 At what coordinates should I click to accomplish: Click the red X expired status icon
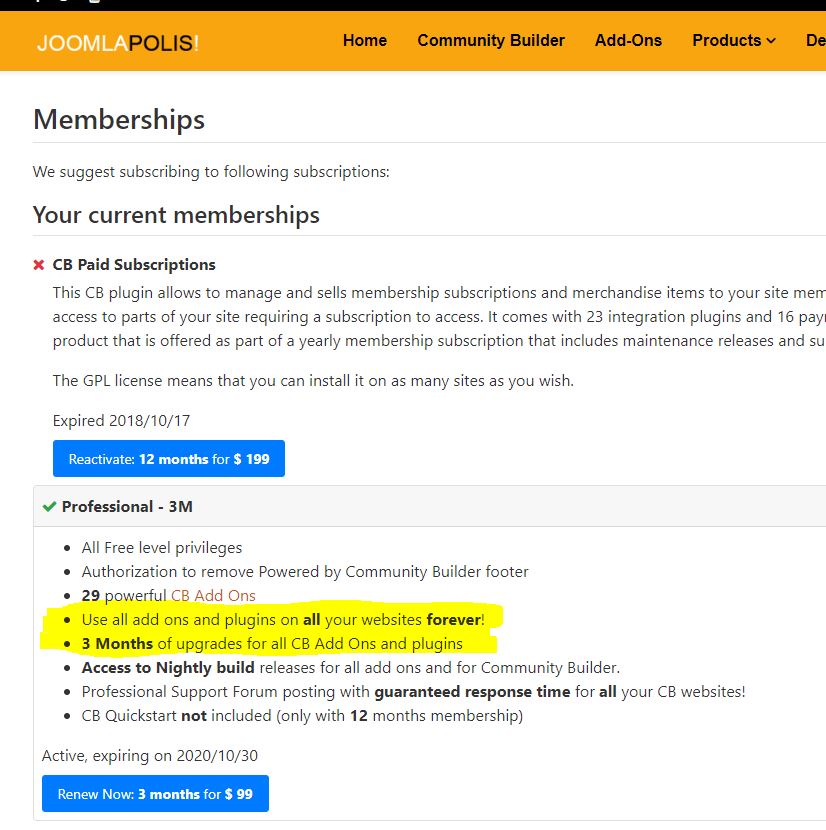39,265
